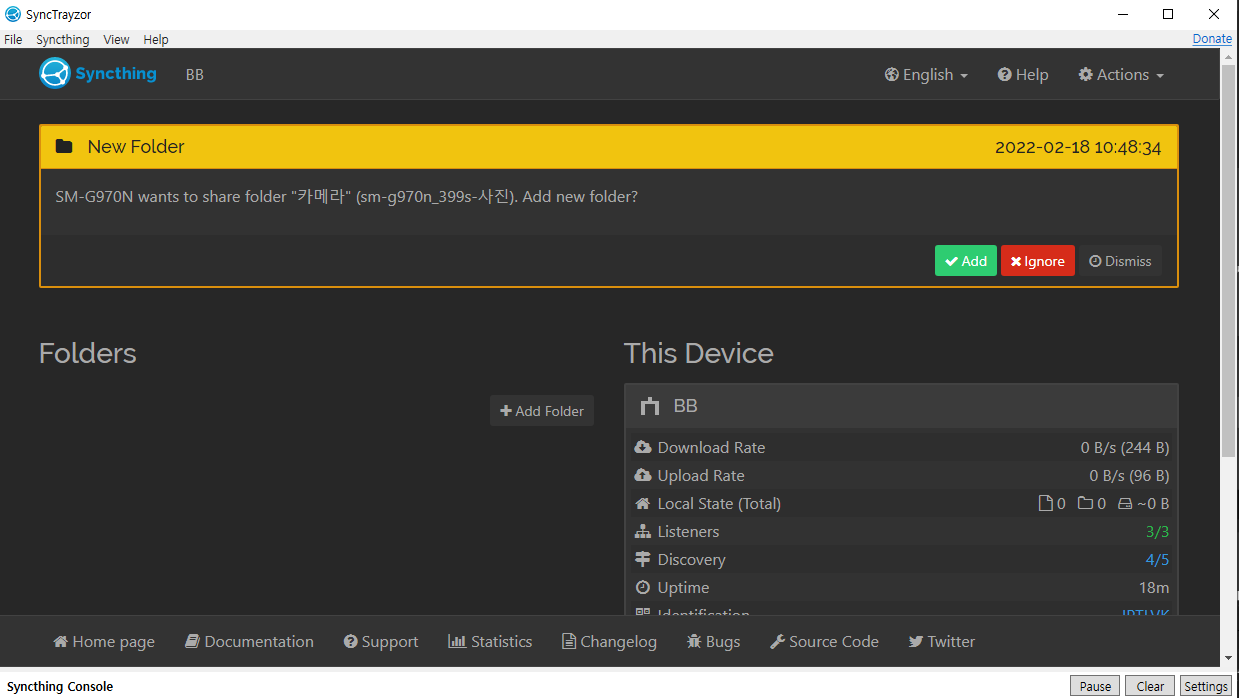Click the file icon beside Changelog
This screenshot has width=1239, height=698.
[569, 642]
